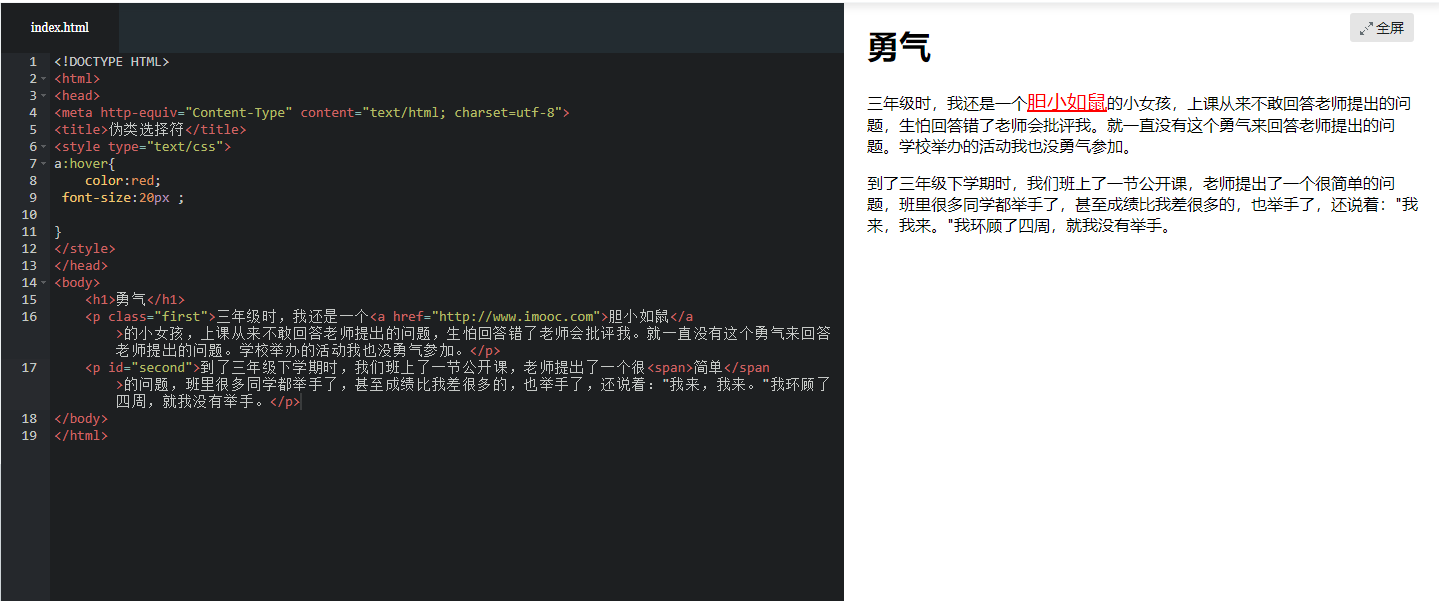This screenshot has width=1439, height=601.
Task: Click the expand arrows icon on 全屏 button
Action: pos(1368,27)
